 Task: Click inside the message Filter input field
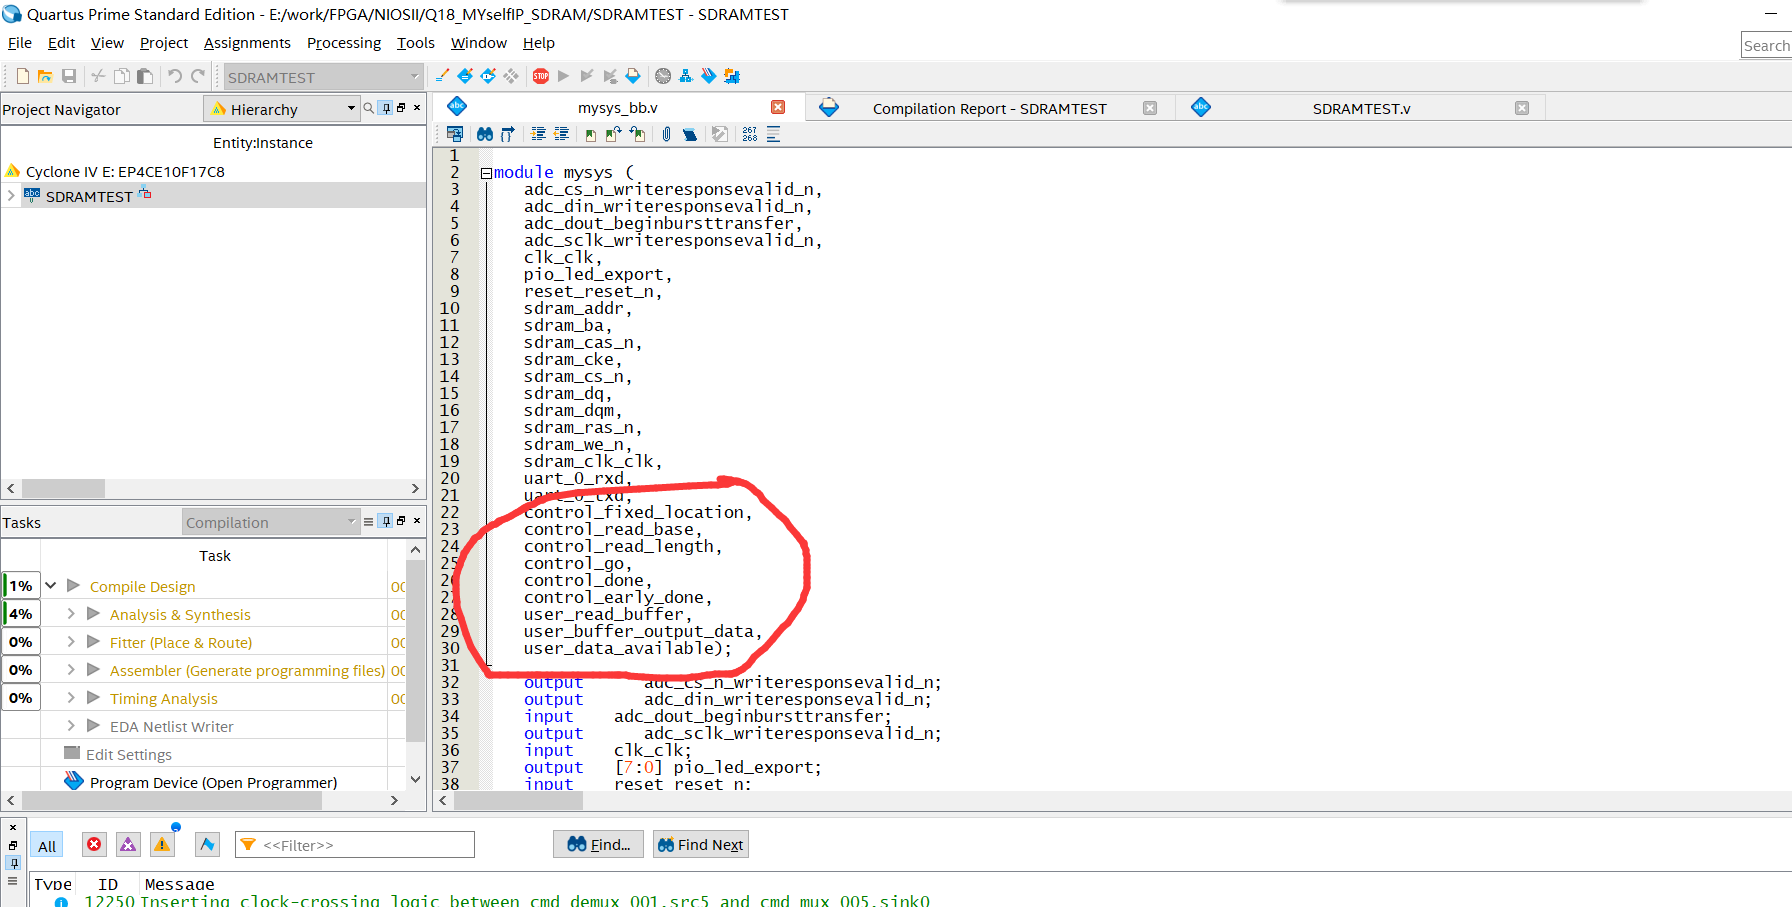(x=355, y=844)
